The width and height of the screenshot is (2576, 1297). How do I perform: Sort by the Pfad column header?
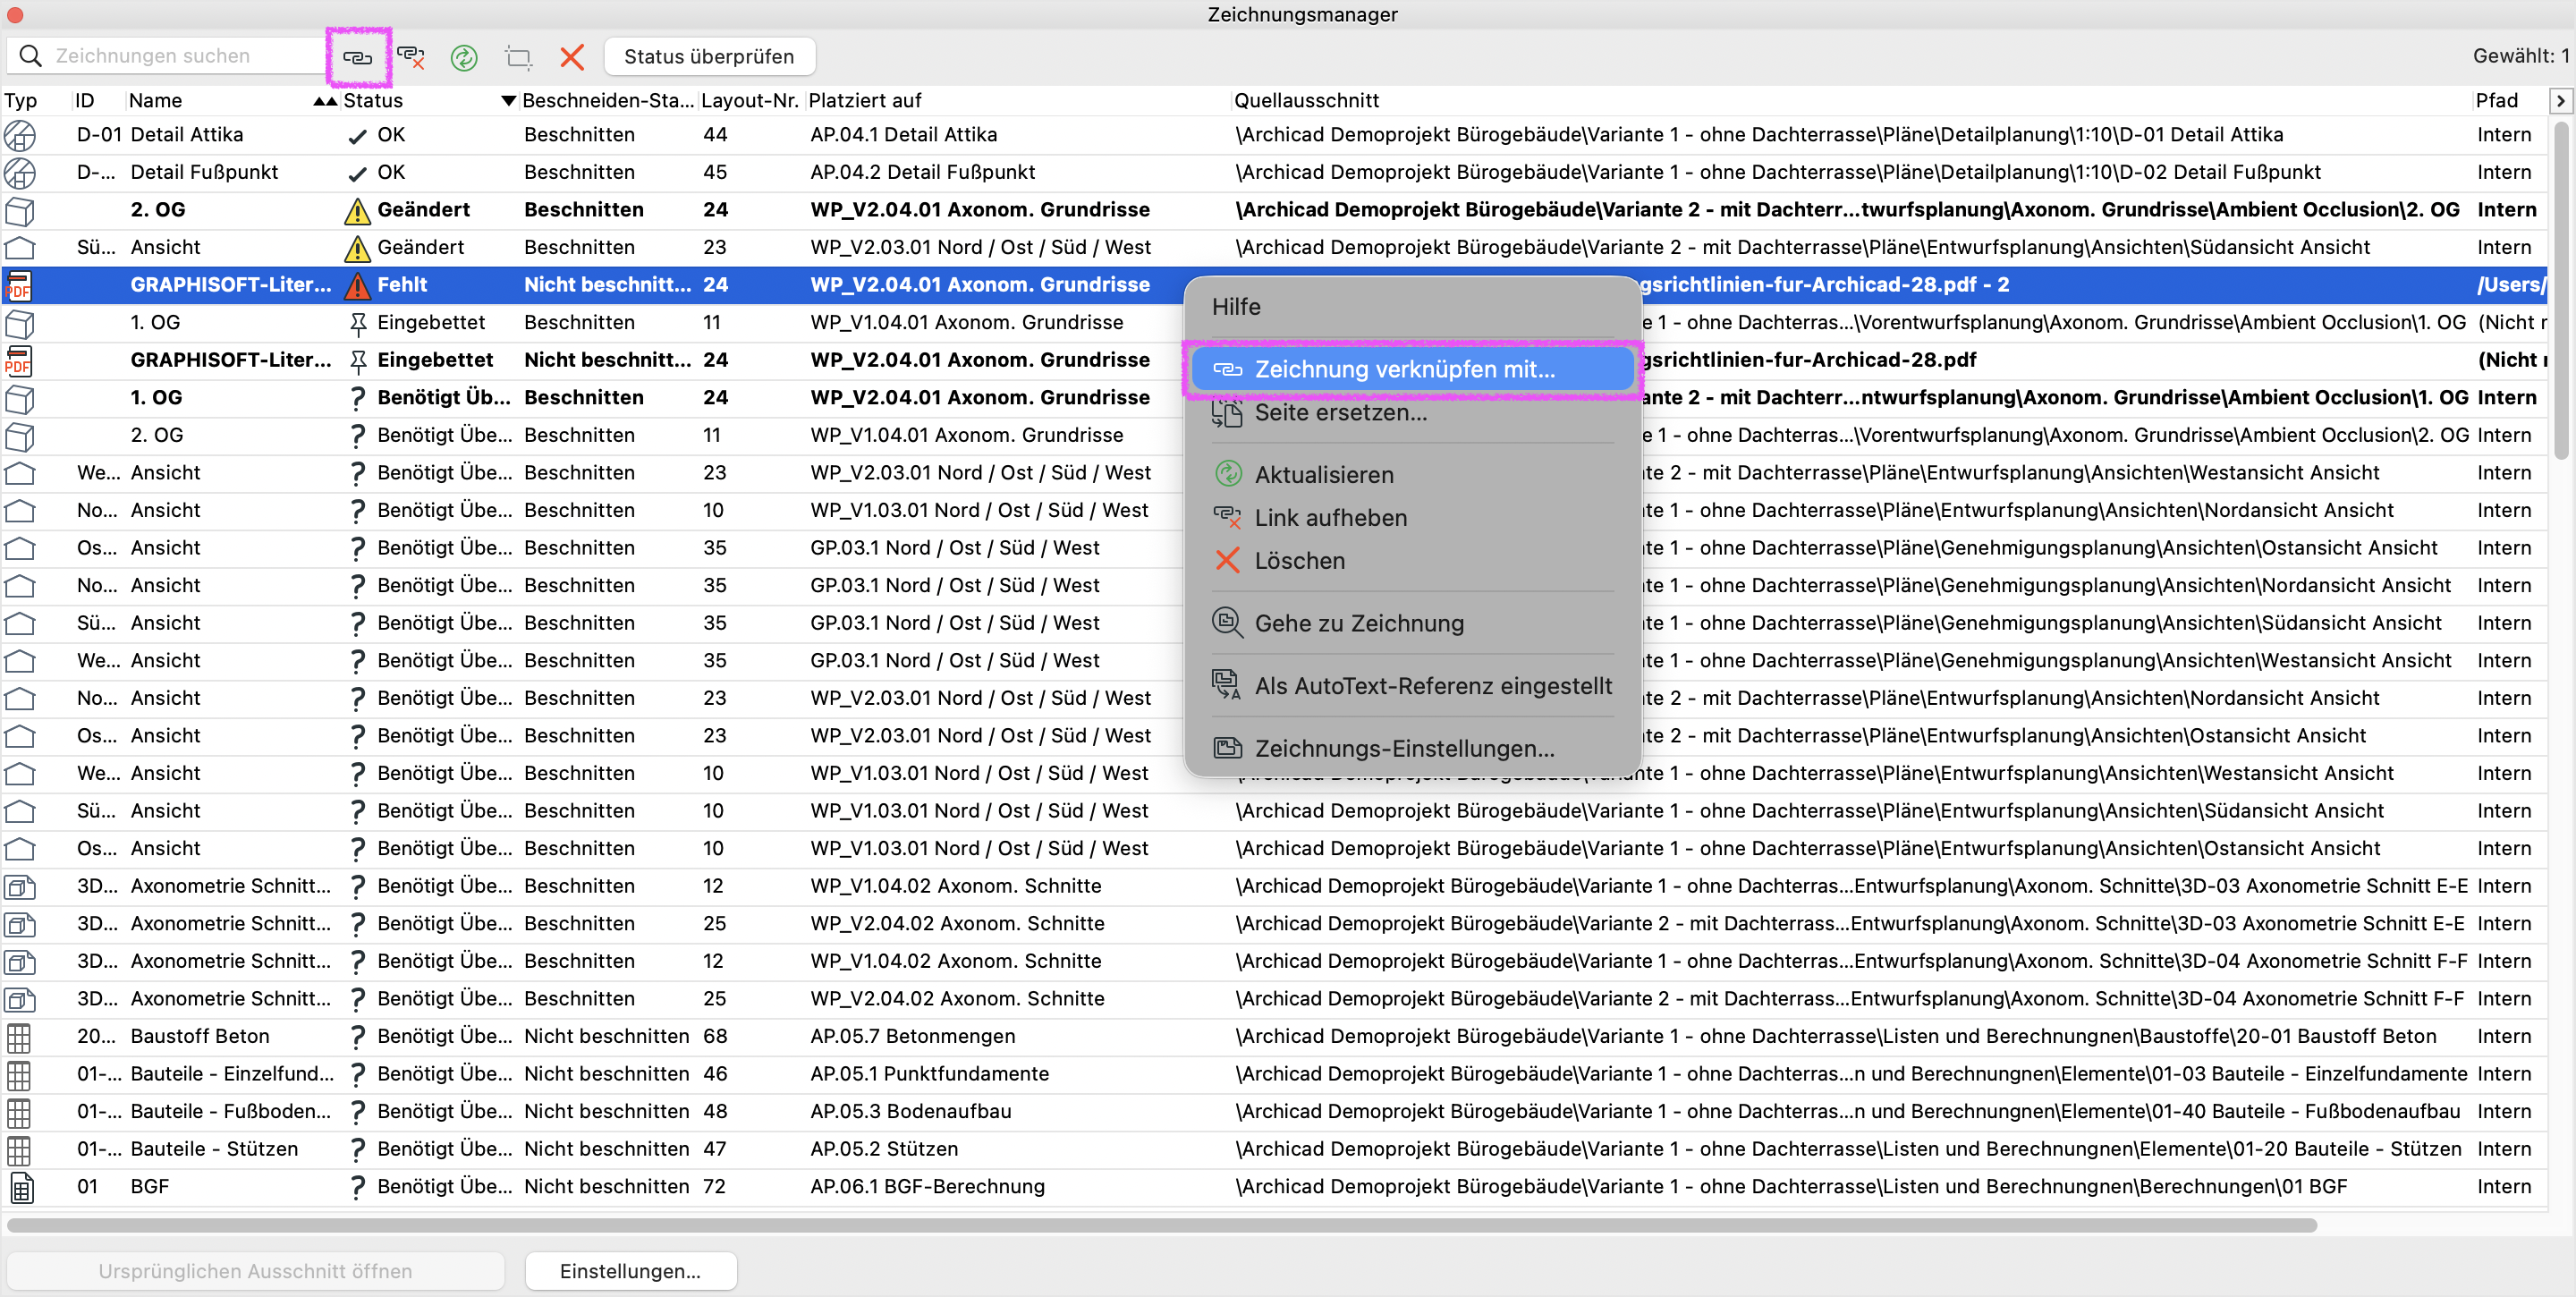tap(2496, 100)
